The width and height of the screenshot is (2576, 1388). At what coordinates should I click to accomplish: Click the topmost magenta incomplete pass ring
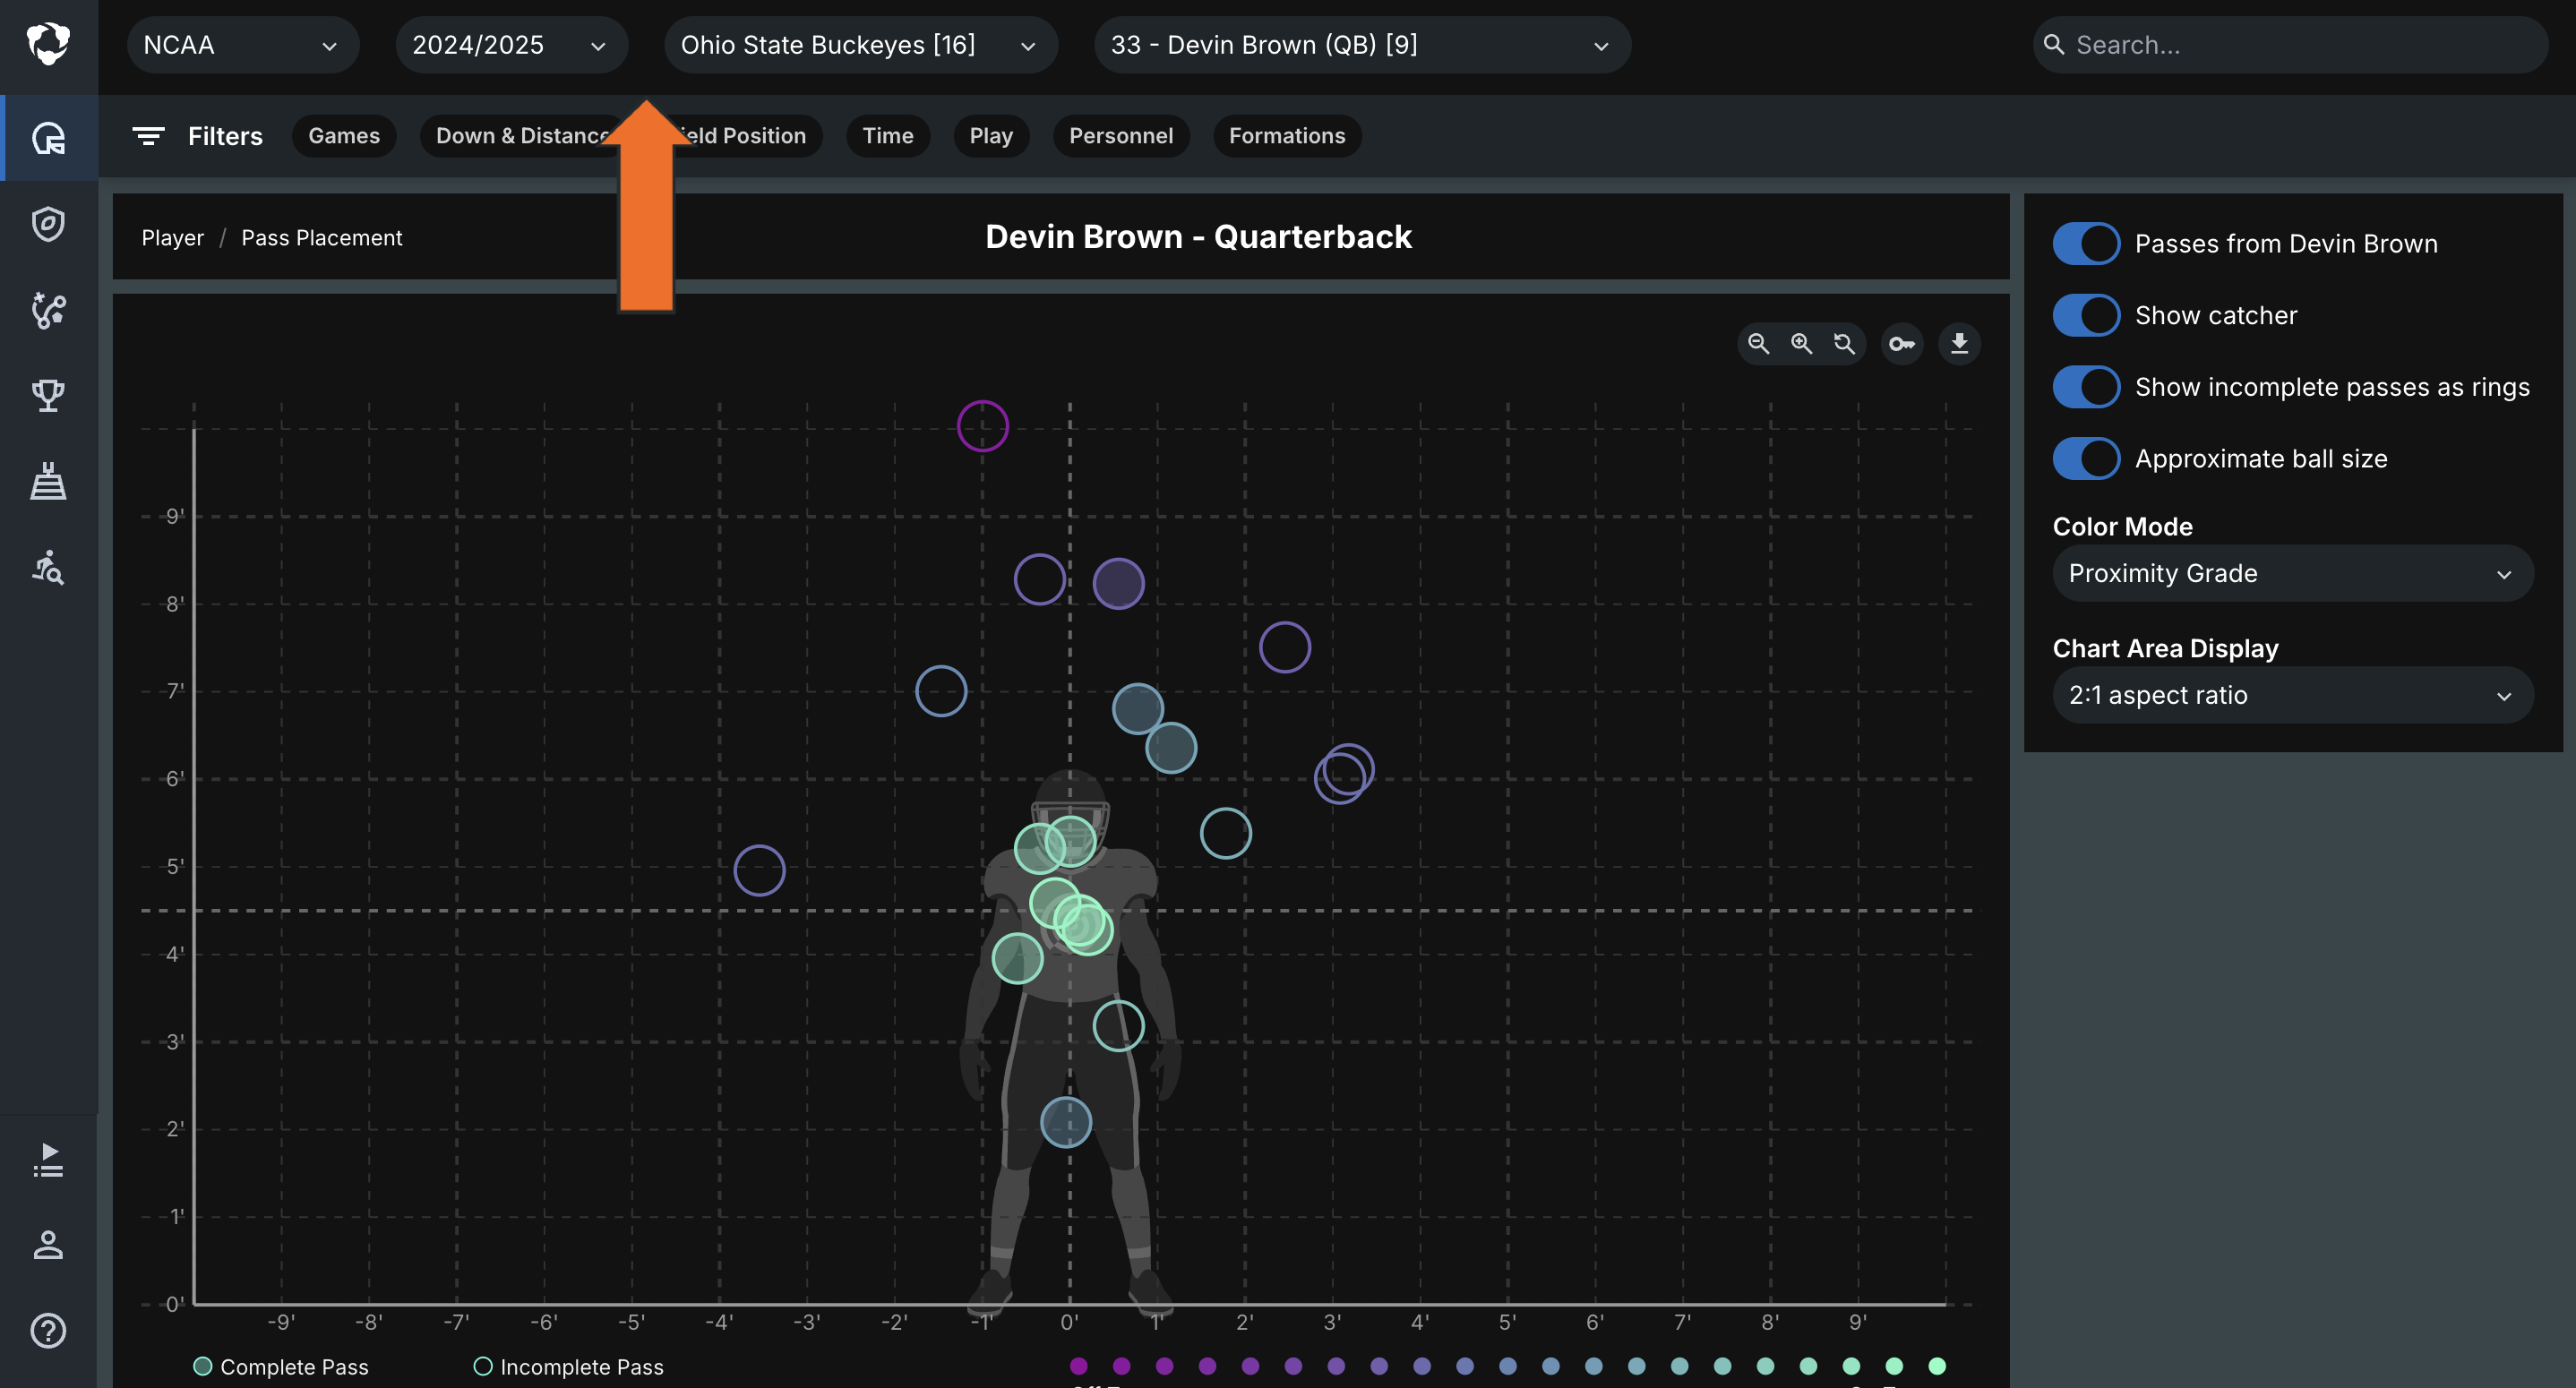pyautogui.click(x=982, y=427)
